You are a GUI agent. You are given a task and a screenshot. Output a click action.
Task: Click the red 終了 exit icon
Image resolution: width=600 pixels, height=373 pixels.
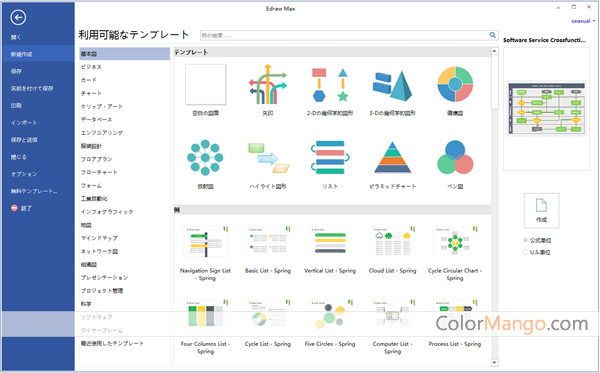point(14,208)
